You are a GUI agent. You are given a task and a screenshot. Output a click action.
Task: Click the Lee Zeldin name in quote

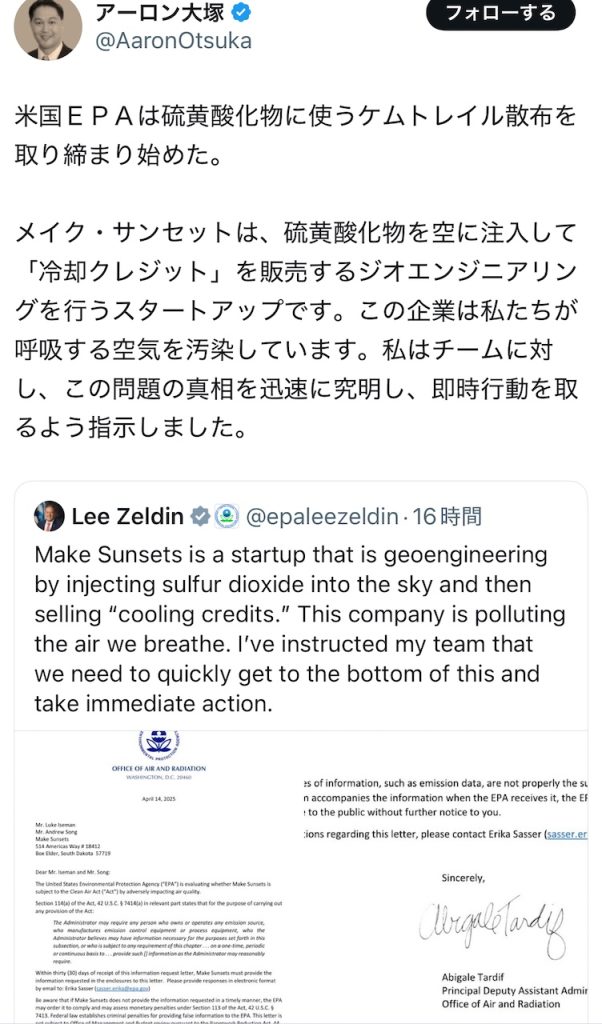127,517
